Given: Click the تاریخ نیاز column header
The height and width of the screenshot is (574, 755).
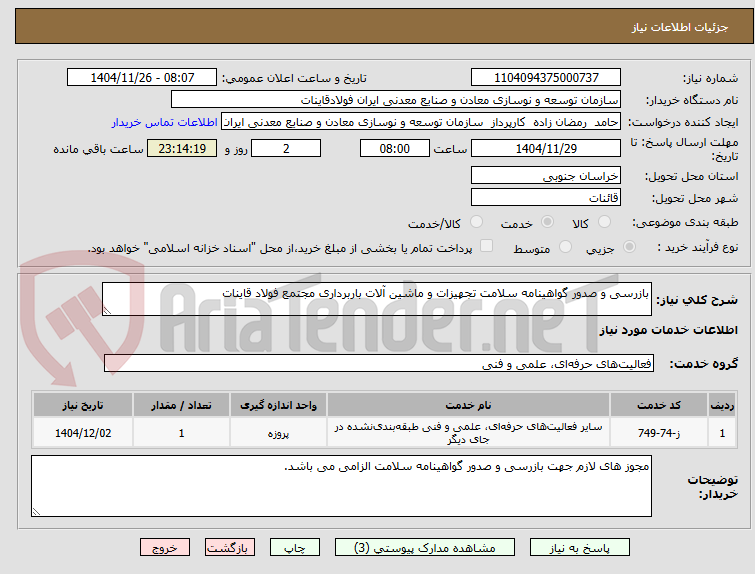Looking at the screenshot, I should [83, 405].
